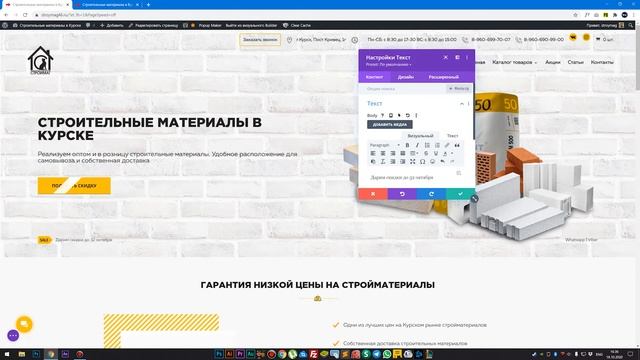Collapse the Текст section chevron

click(x=462, y=104)
